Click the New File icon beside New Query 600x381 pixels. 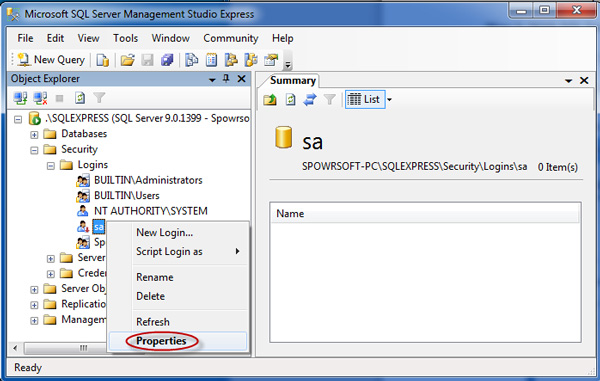click(102, 60)
